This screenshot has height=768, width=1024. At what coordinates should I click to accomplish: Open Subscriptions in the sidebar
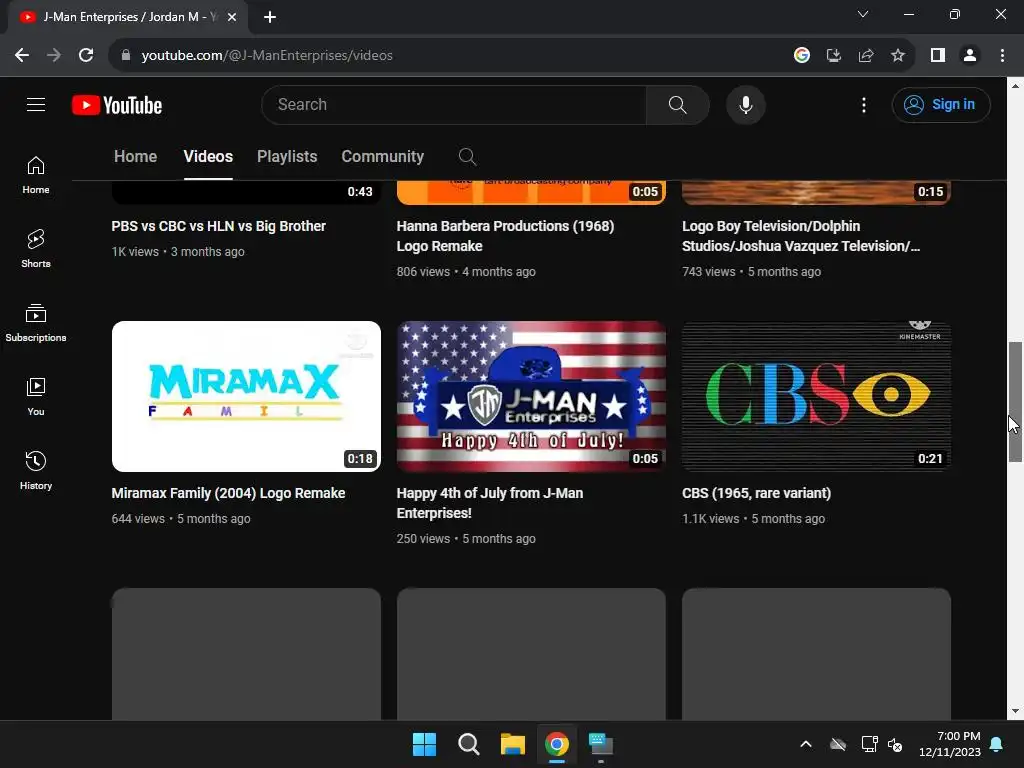click(36, 323)
